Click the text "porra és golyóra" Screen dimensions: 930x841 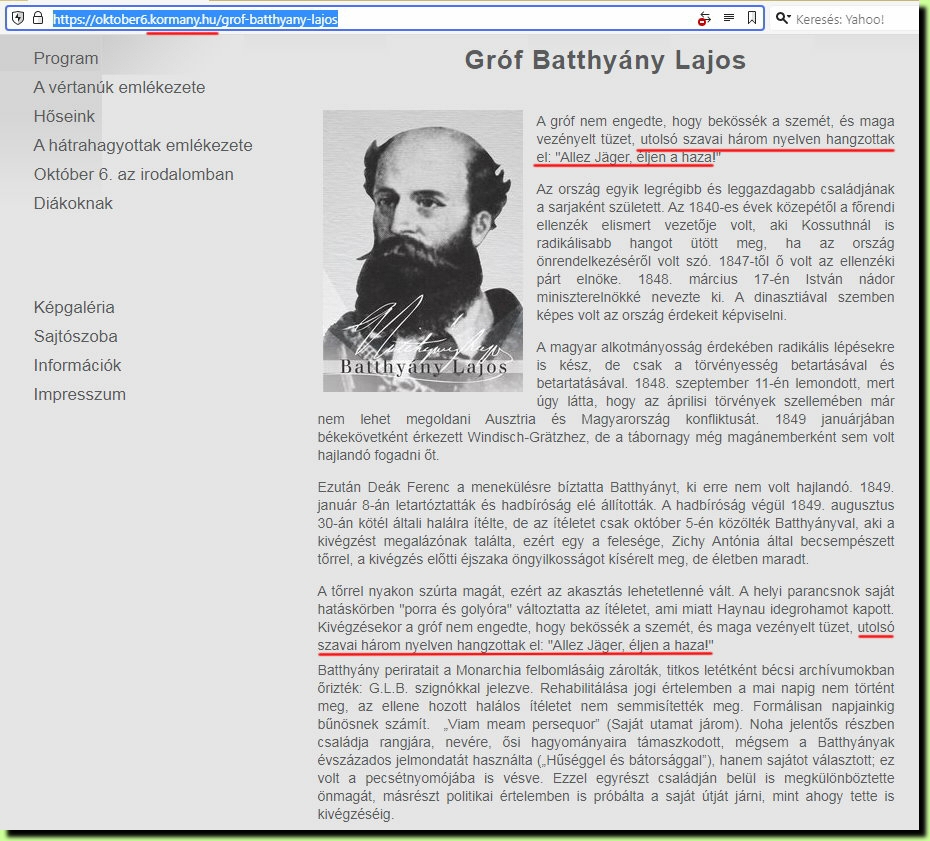click(x=456, y=610)
